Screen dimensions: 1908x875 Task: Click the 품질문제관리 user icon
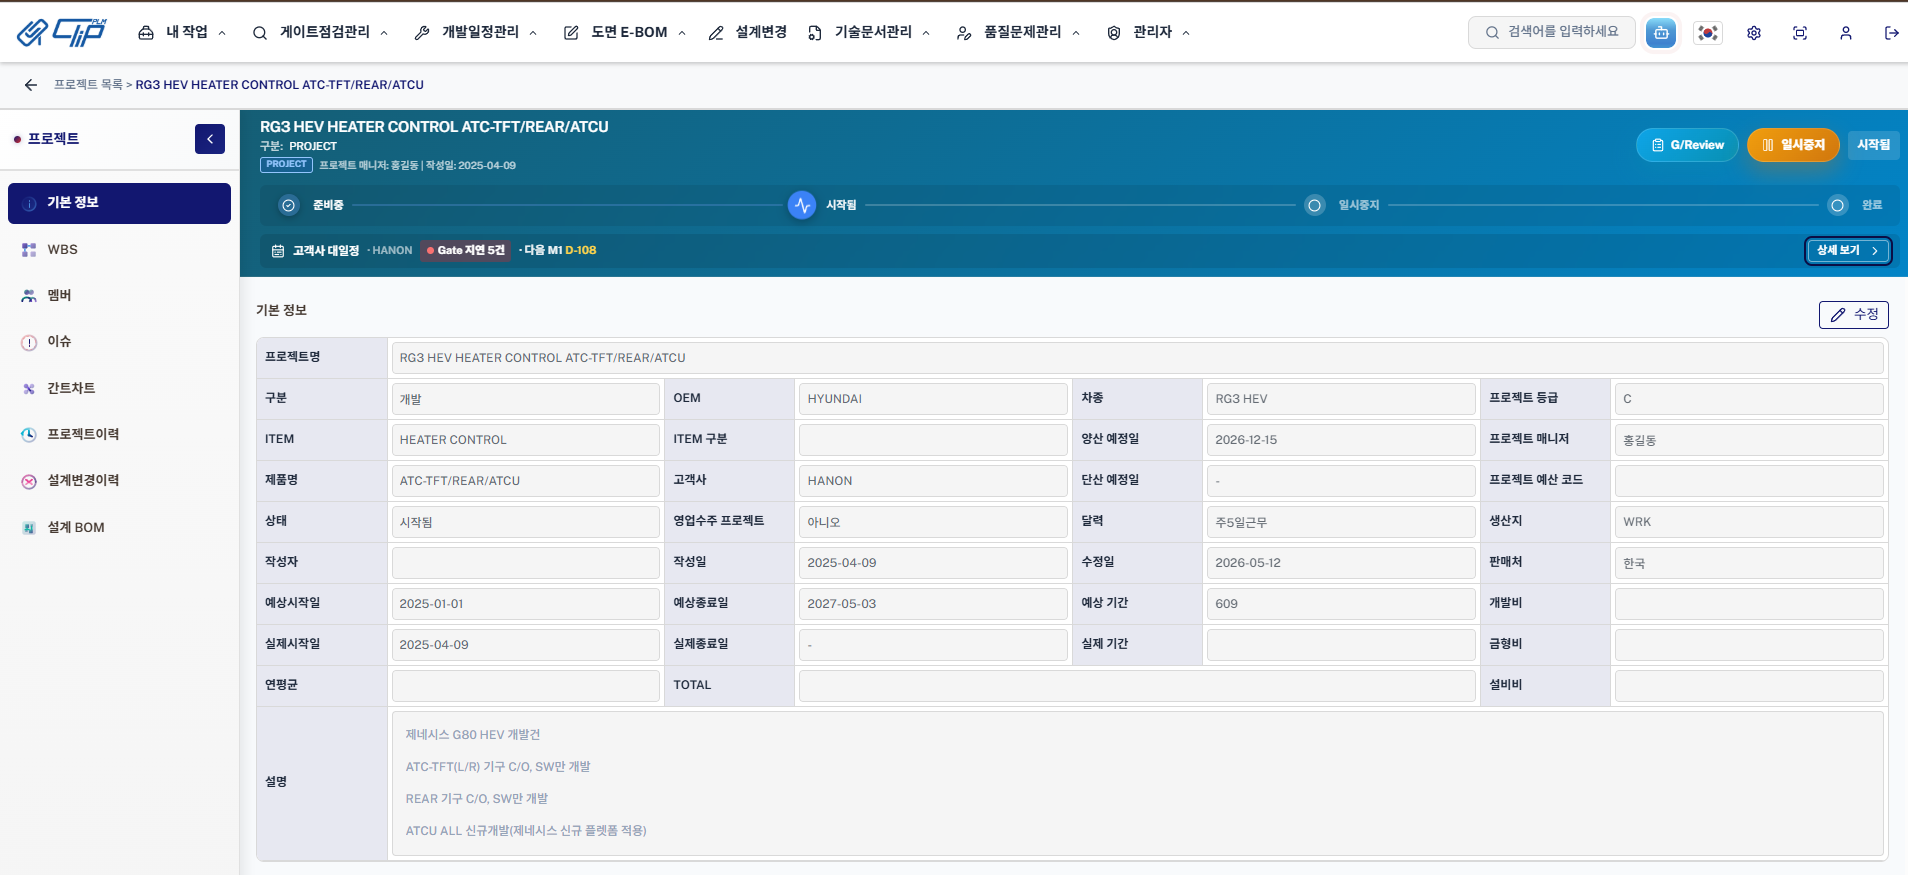click(x=964, y=33)
